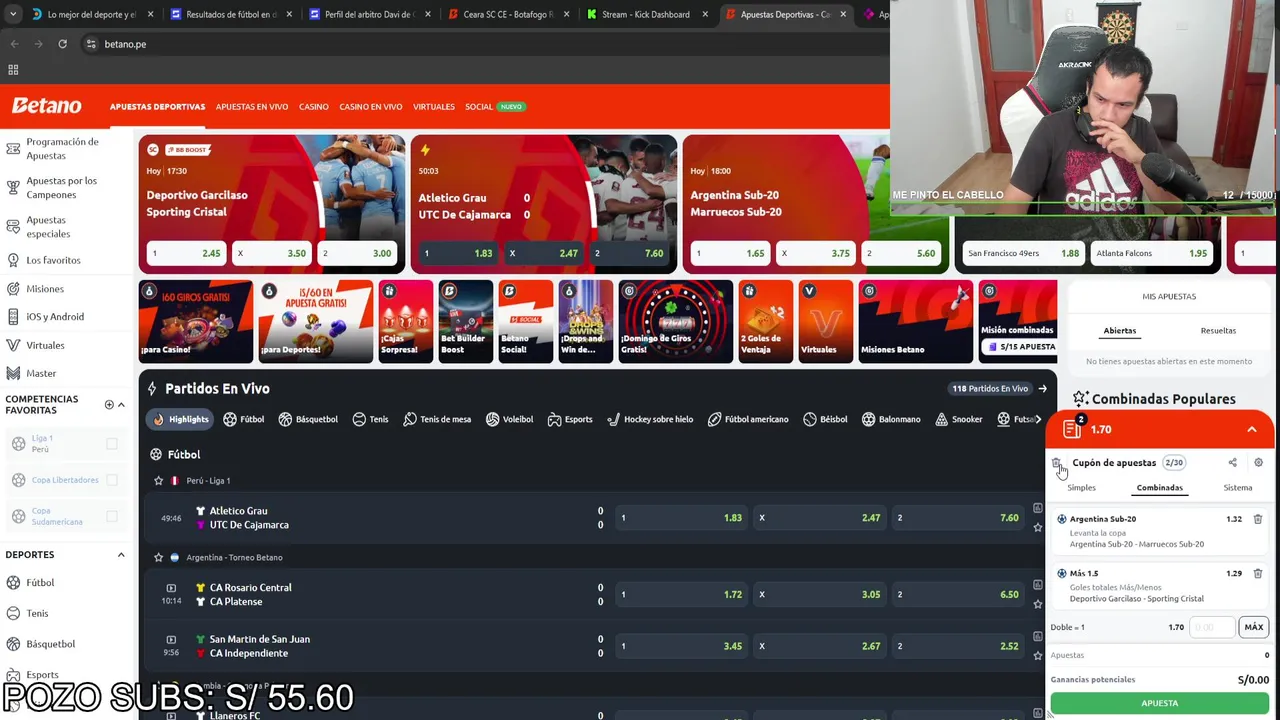This screenshot has height=720, width=1280.
Task: Click the orange betslip icon showing 2
Action: 1072,429
